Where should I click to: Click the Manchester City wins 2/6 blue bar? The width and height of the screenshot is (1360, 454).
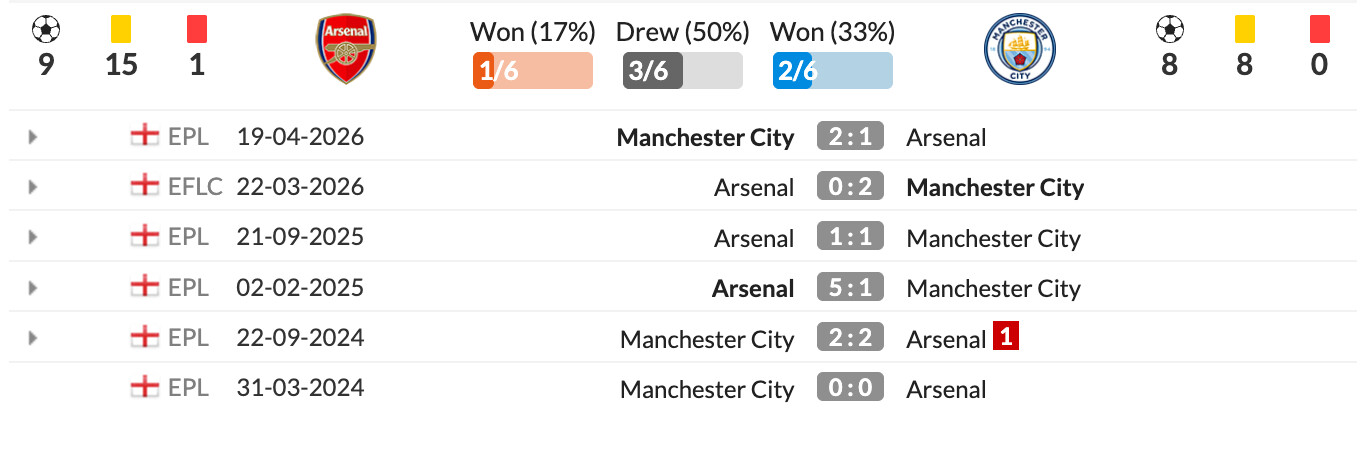point(833,71)
